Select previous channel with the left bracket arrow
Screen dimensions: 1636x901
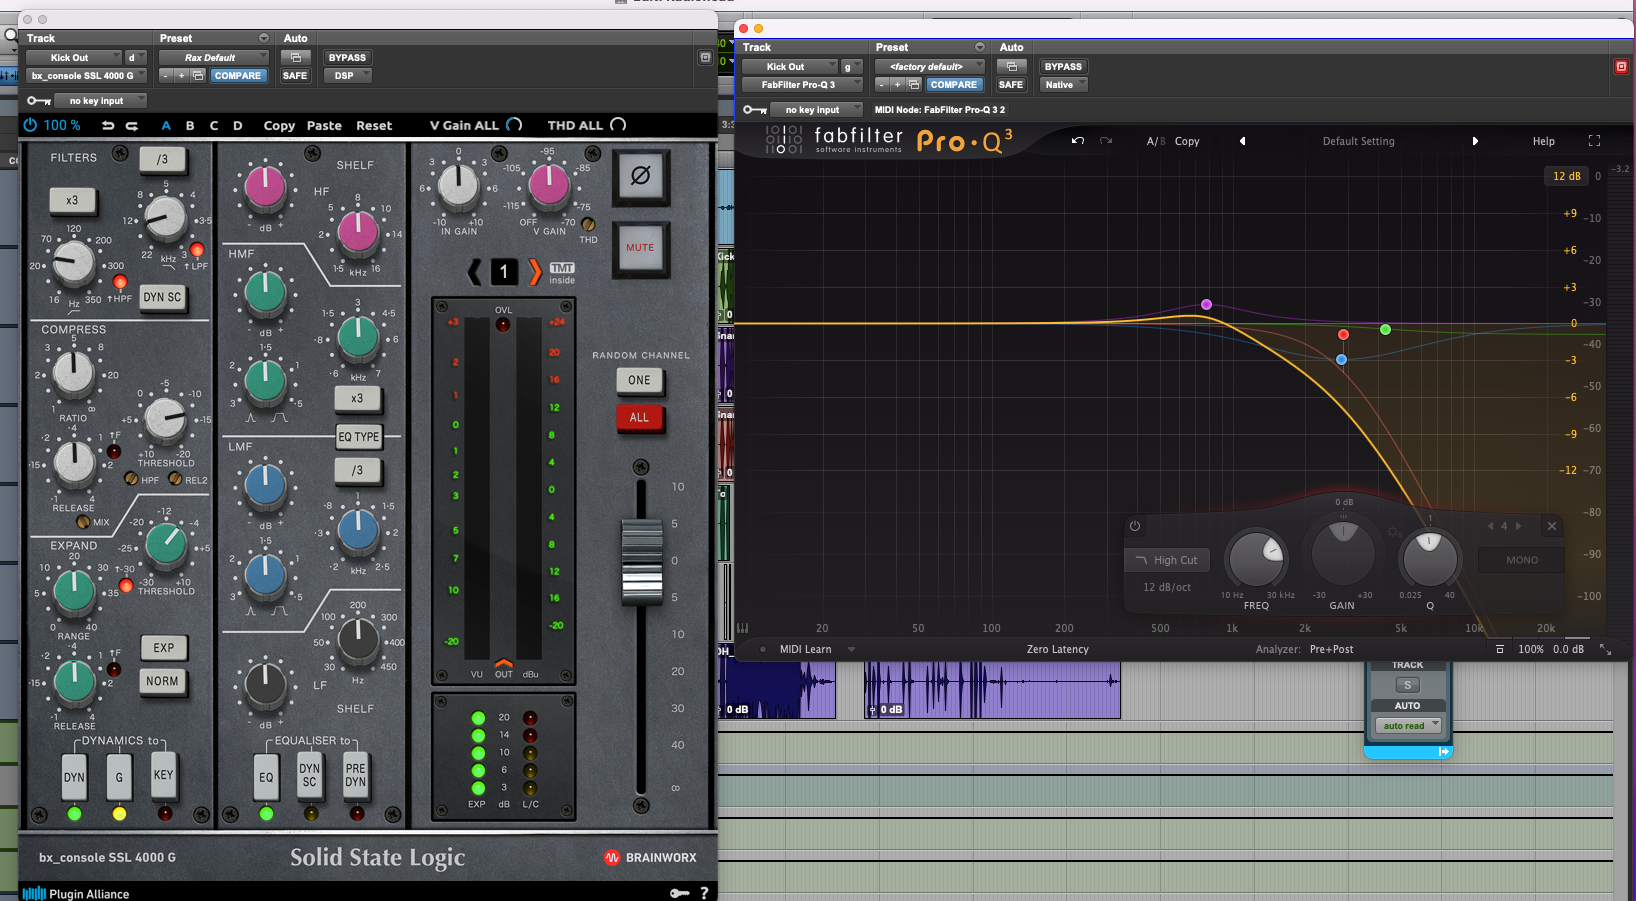coord(475,271)
